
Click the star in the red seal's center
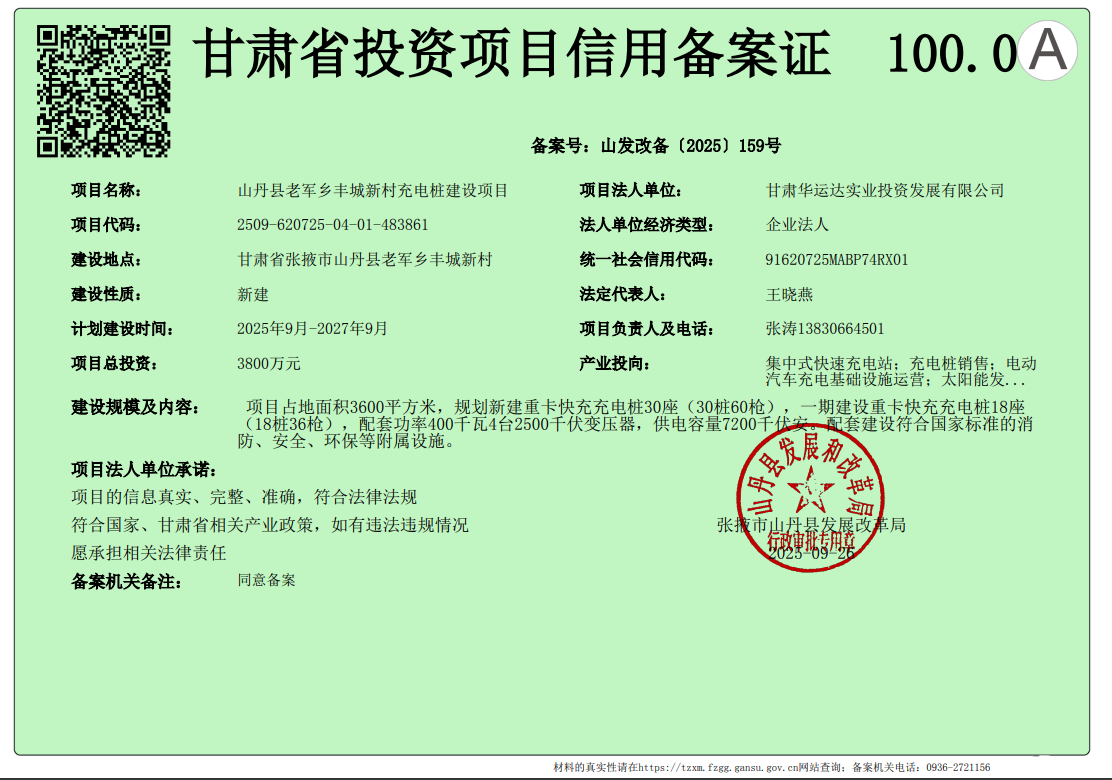tap(810, 491)
